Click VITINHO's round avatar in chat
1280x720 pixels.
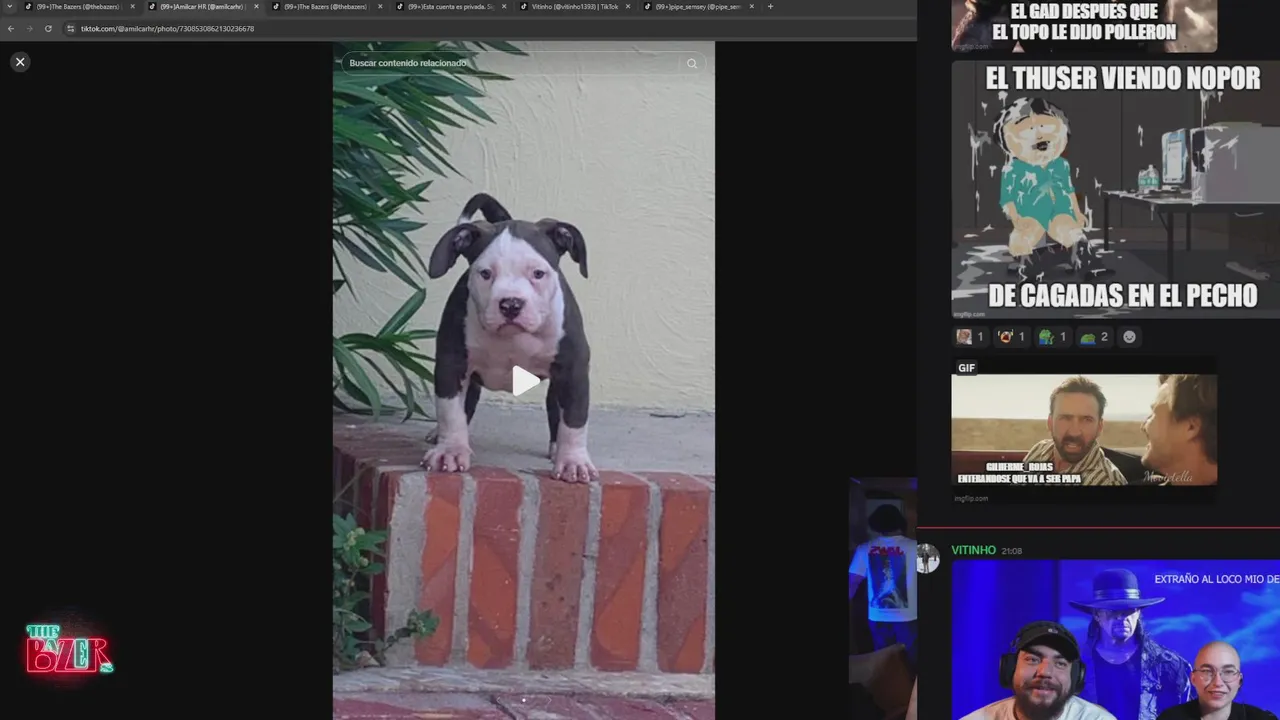tap(928, 559)
